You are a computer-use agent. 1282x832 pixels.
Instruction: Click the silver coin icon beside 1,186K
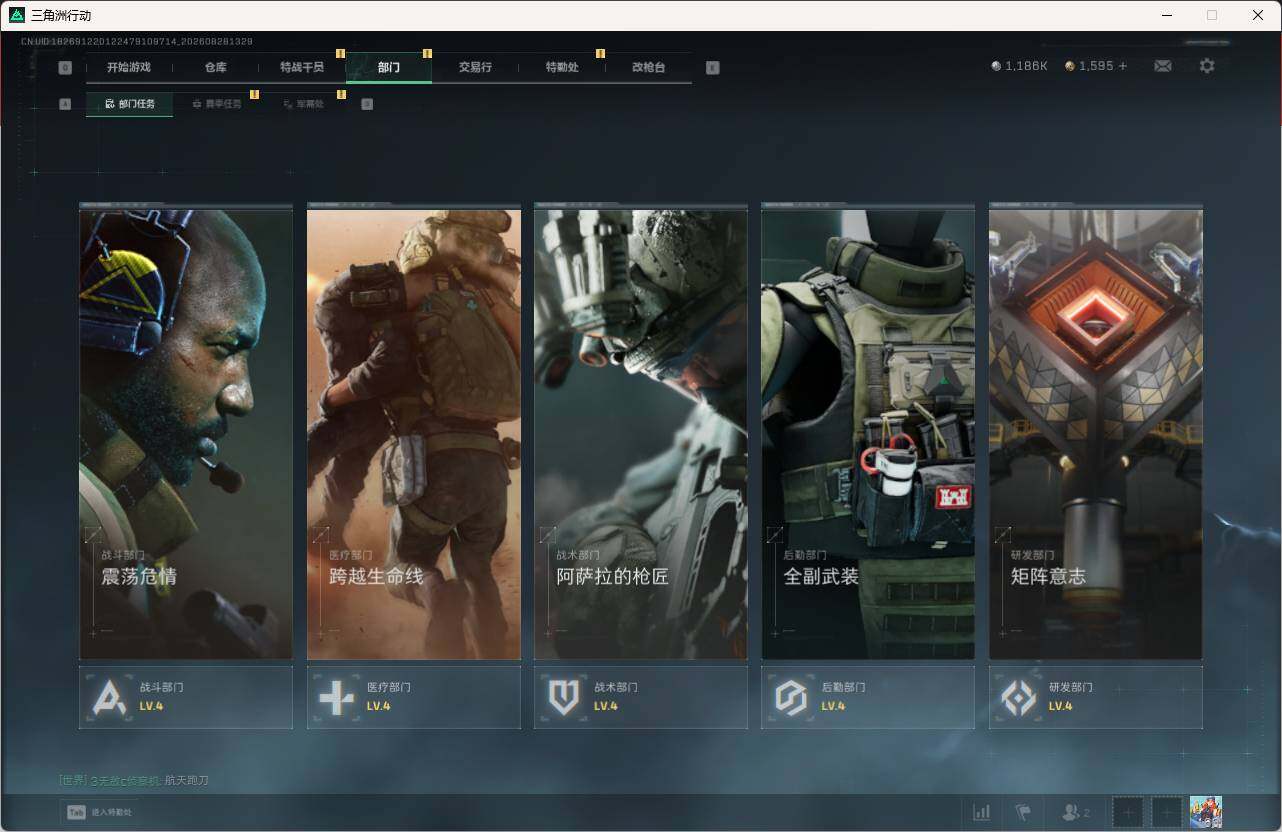[996, 66]
